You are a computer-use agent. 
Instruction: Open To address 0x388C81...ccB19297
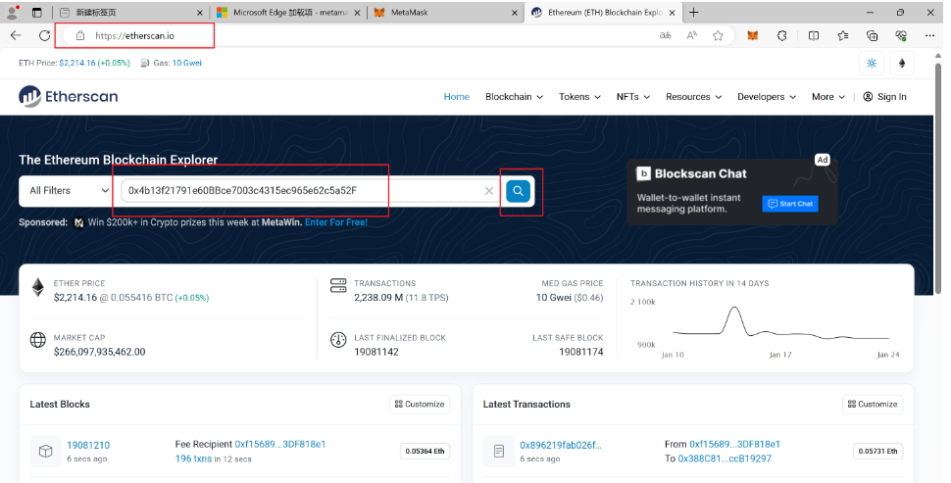(725, 459)
